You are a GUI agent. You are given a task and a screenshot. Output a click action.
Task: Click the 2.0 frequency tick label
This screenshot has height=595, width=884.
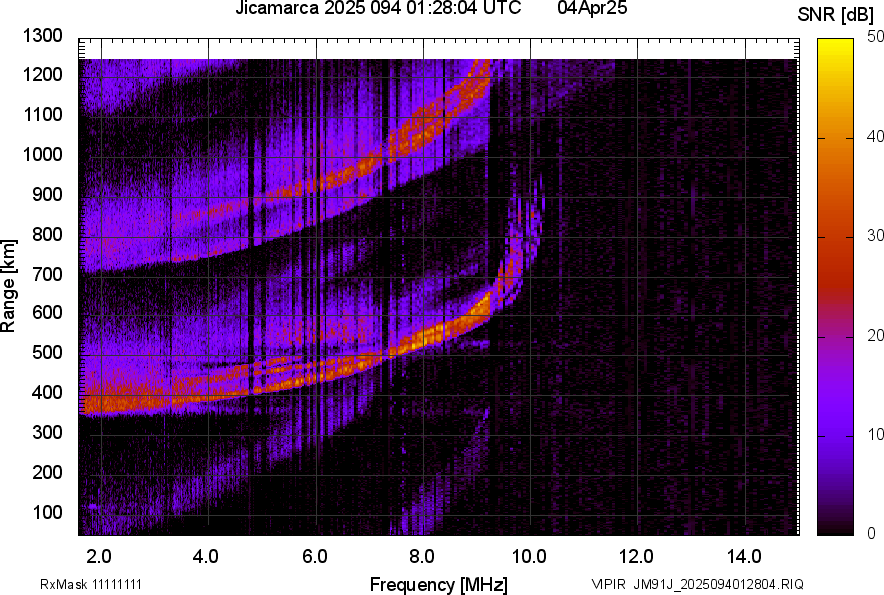click(x=99, y=557)
